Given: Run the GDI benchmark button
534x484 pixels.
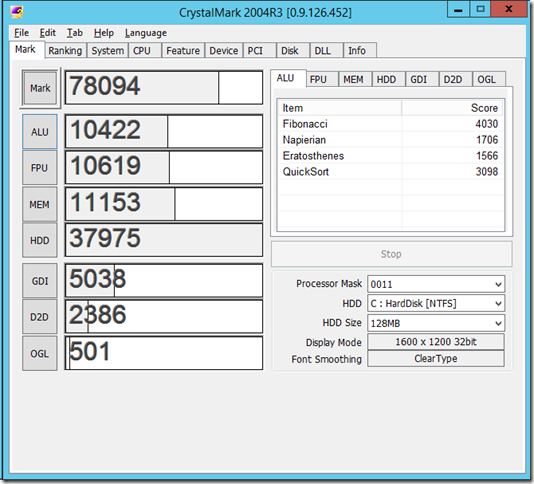Looking at the screenshot, I should point(40,281).
